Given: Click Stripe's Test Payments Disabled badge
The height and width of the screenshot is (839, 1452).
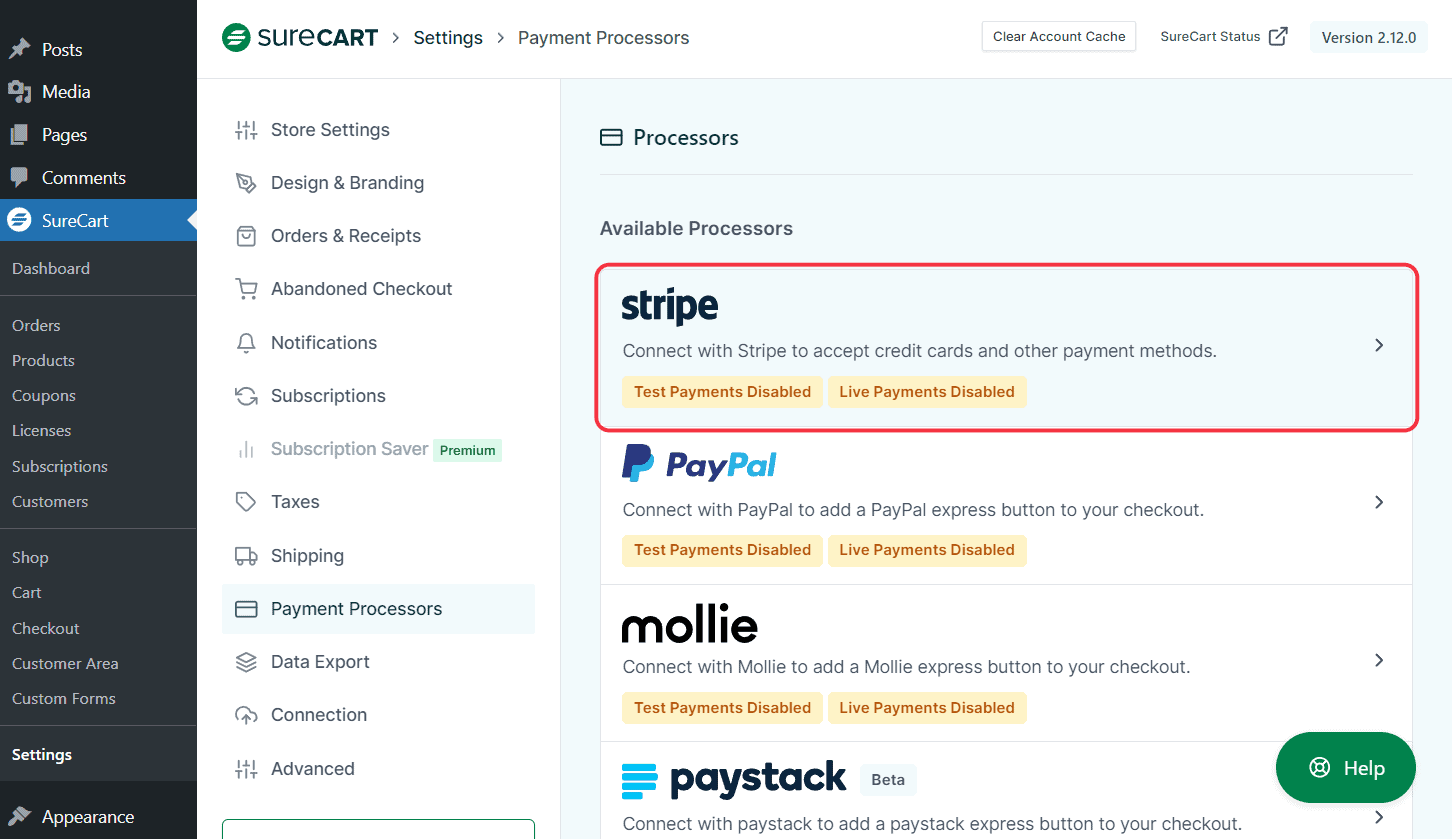Looking at the screenshot, I should coord(722,392).
